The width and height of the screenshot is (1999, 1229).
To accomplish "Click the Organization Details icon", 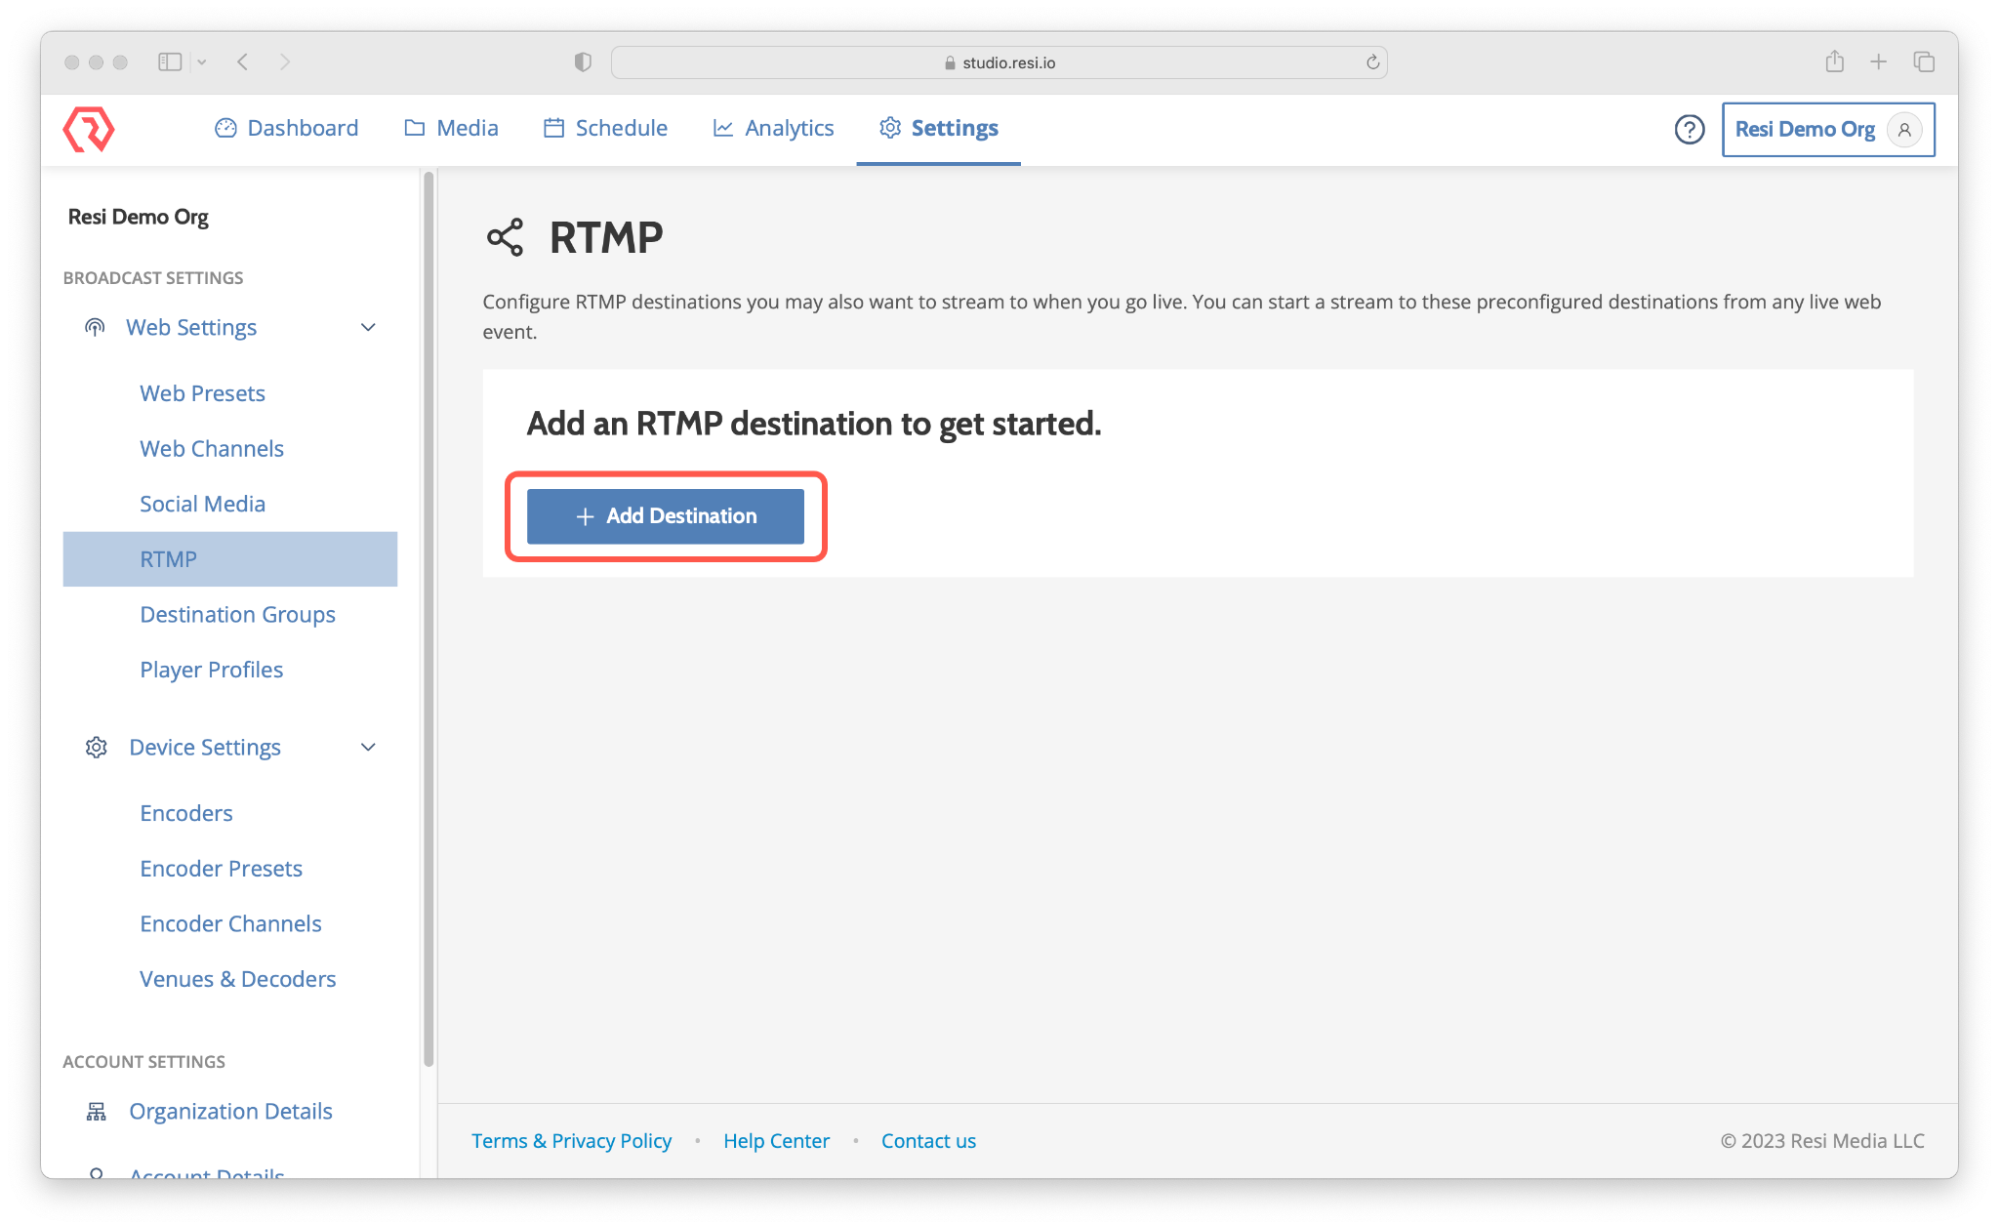I will click(96, 1111).
